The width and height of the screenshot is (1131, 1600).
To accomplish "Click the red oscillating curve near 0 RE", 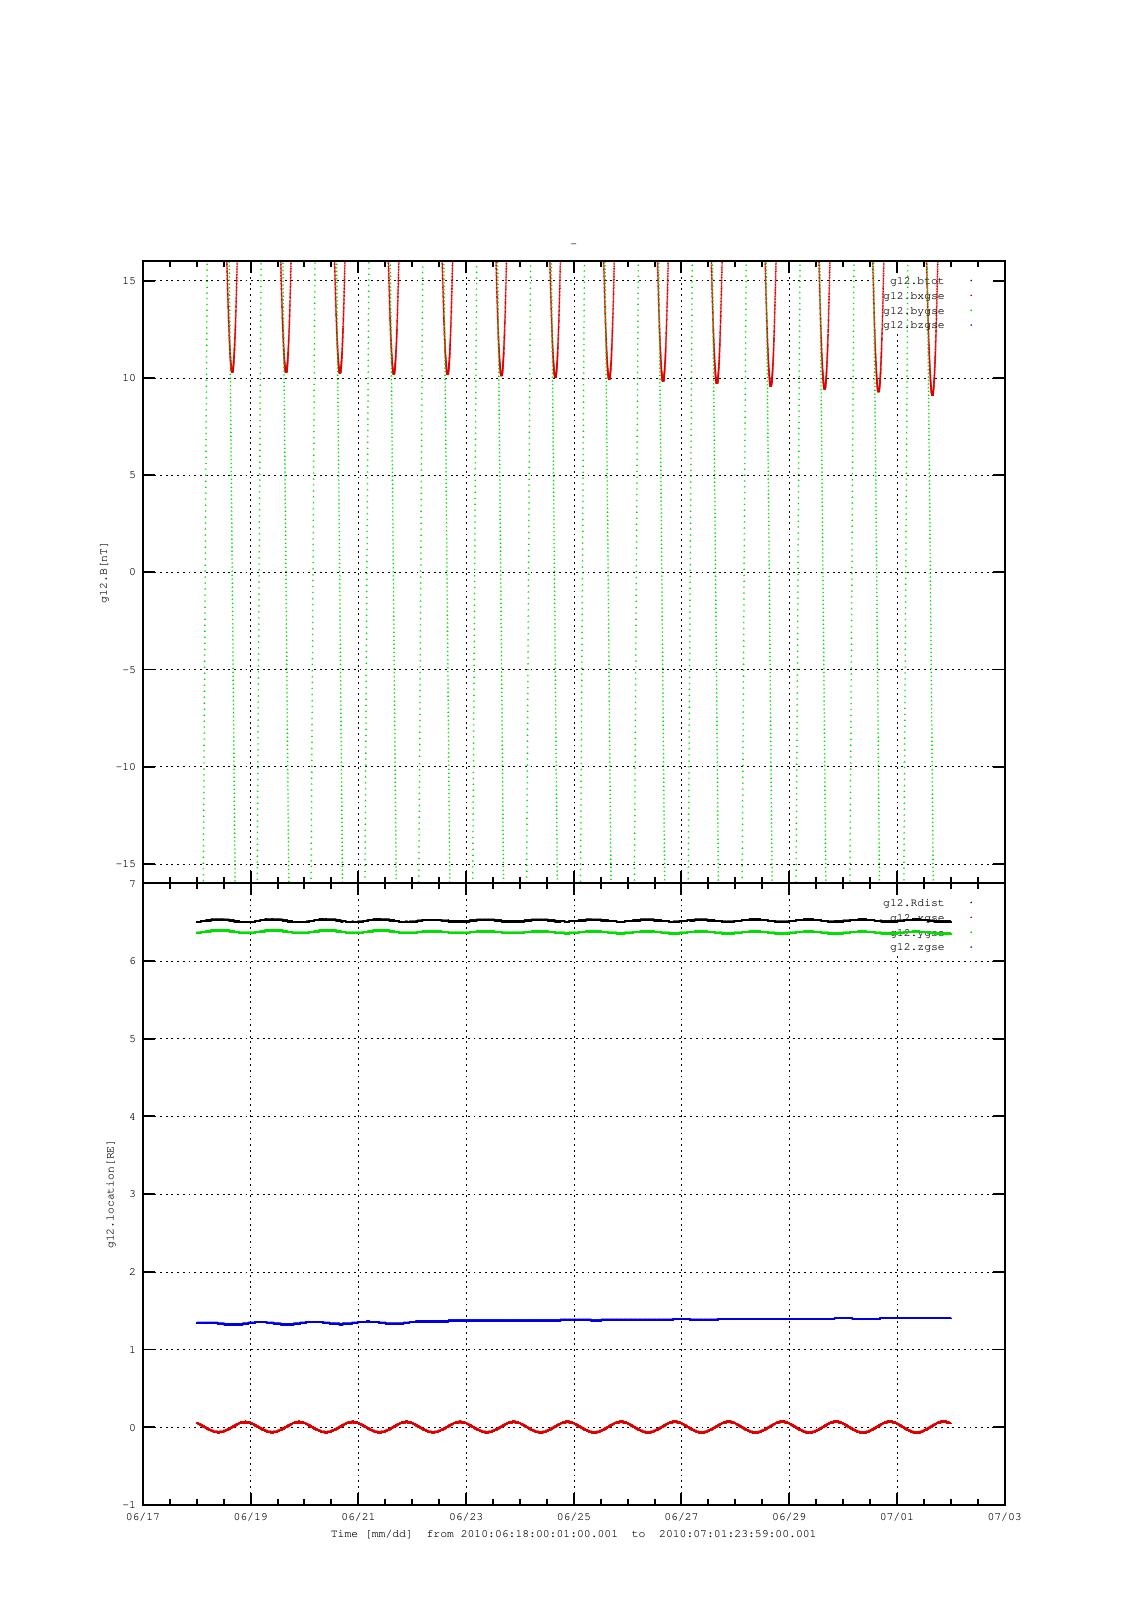I will point(574,1427).
